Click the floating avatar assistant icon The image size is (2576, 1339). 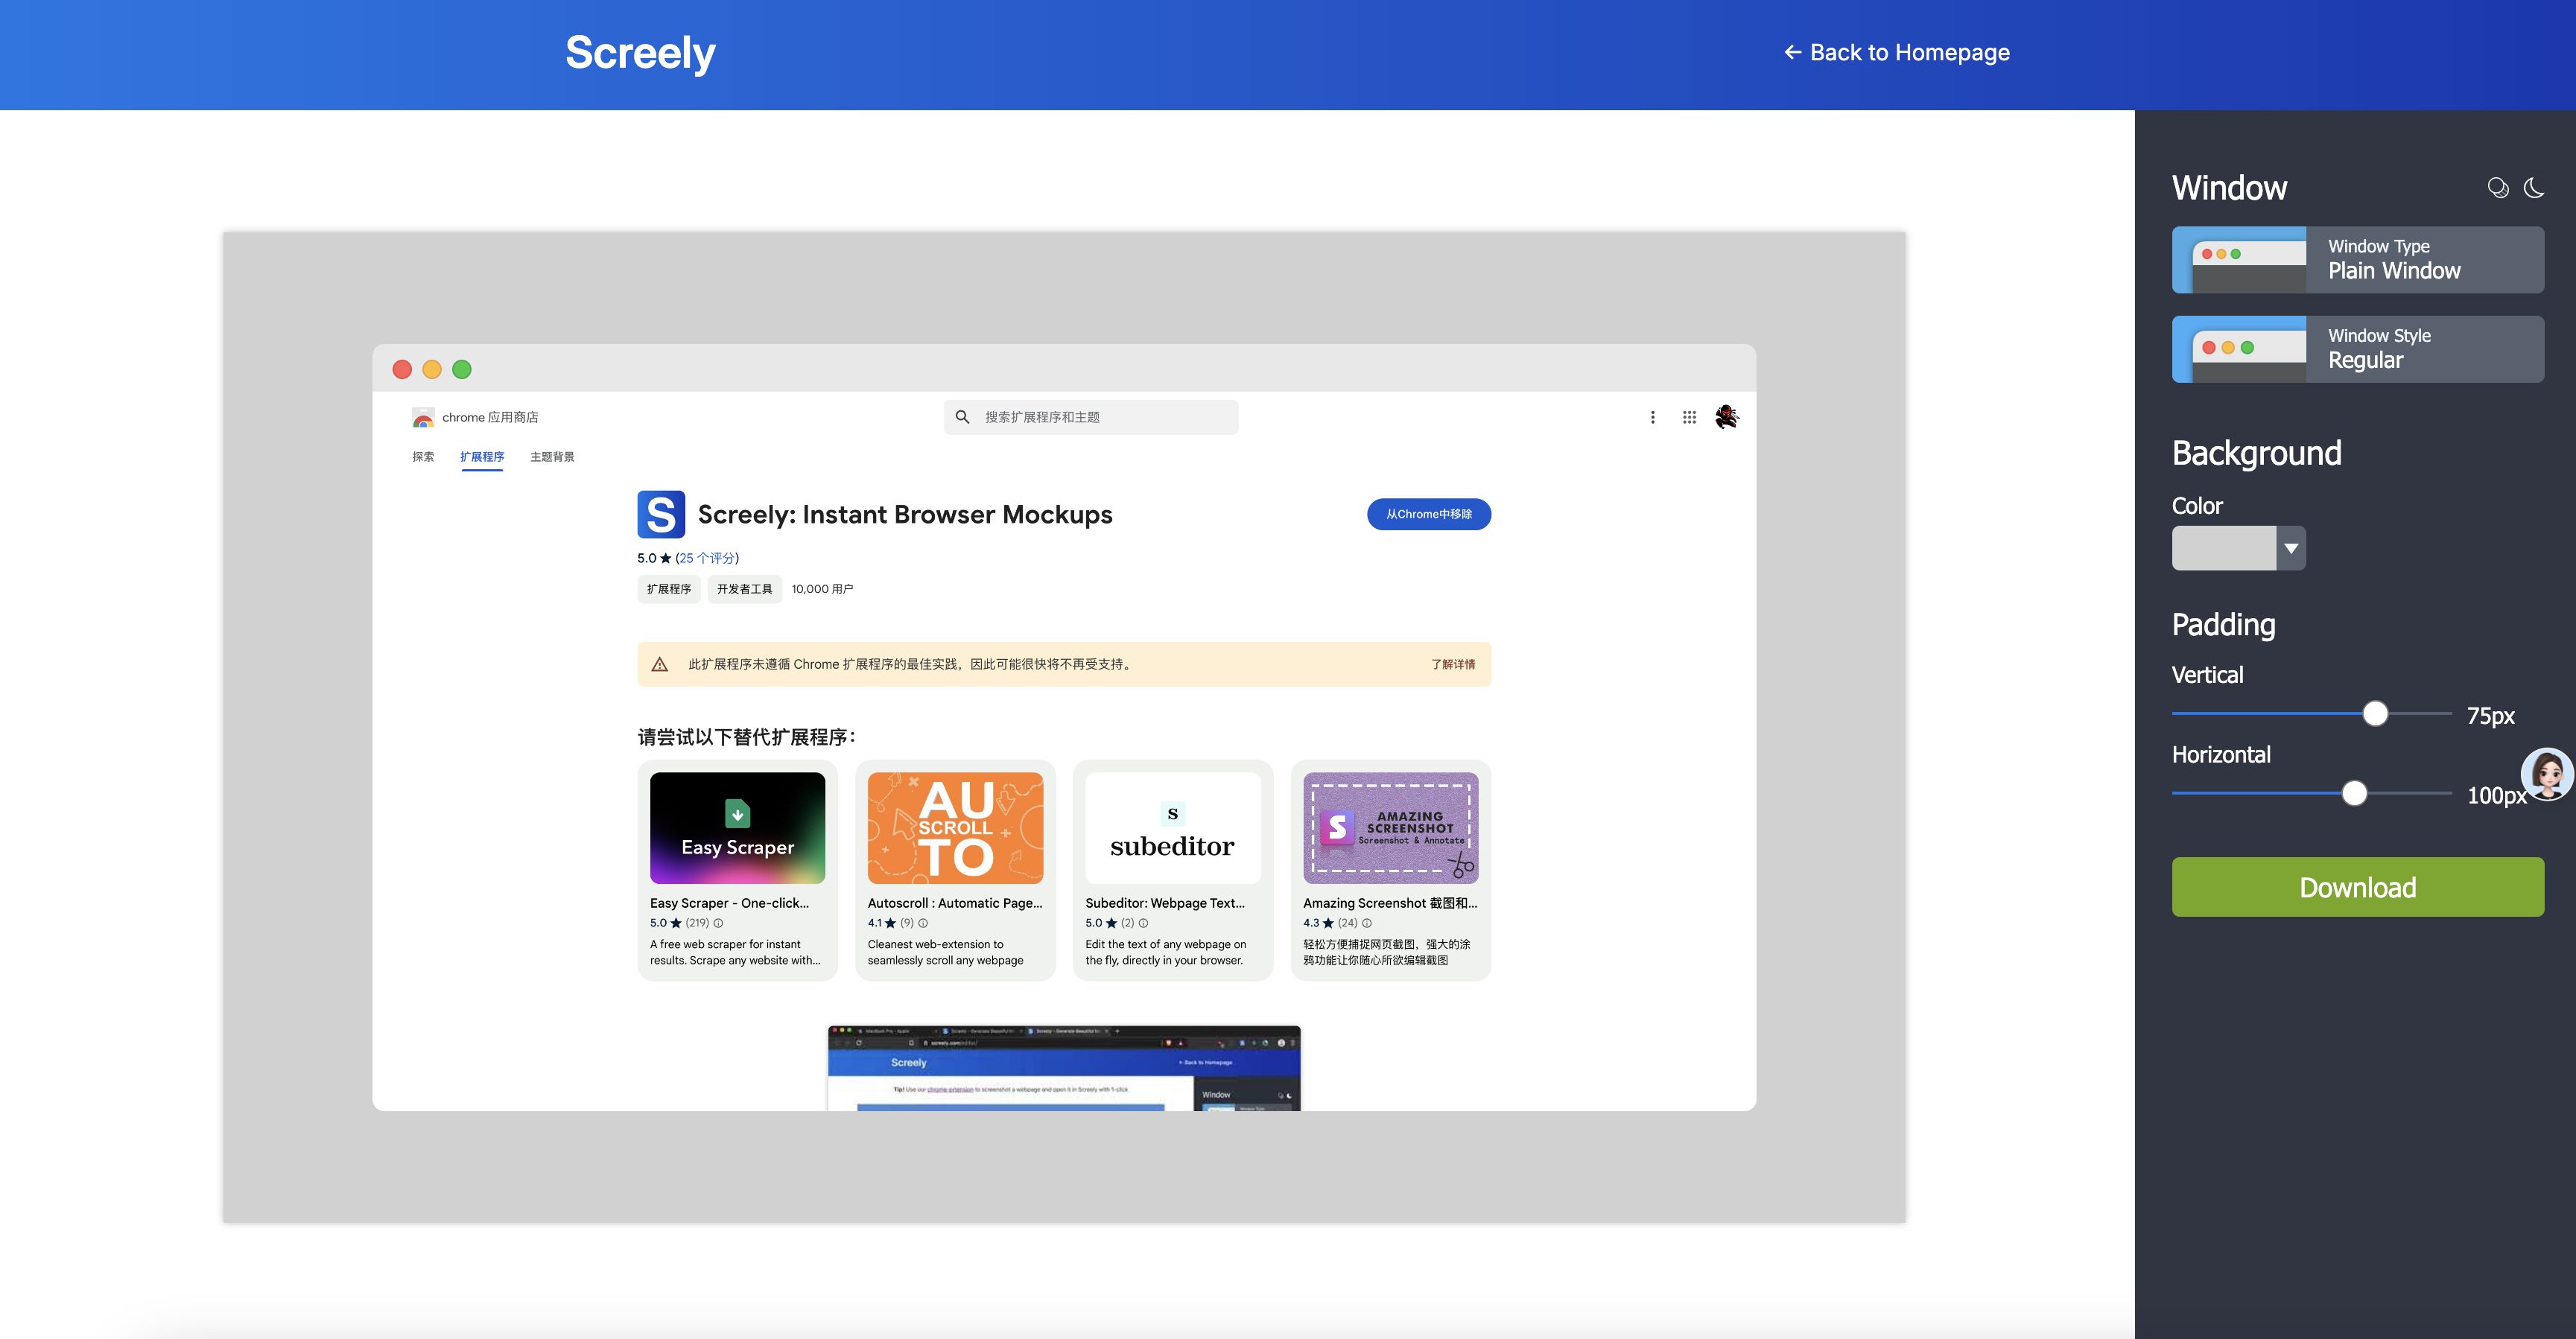coord(2546,774)
